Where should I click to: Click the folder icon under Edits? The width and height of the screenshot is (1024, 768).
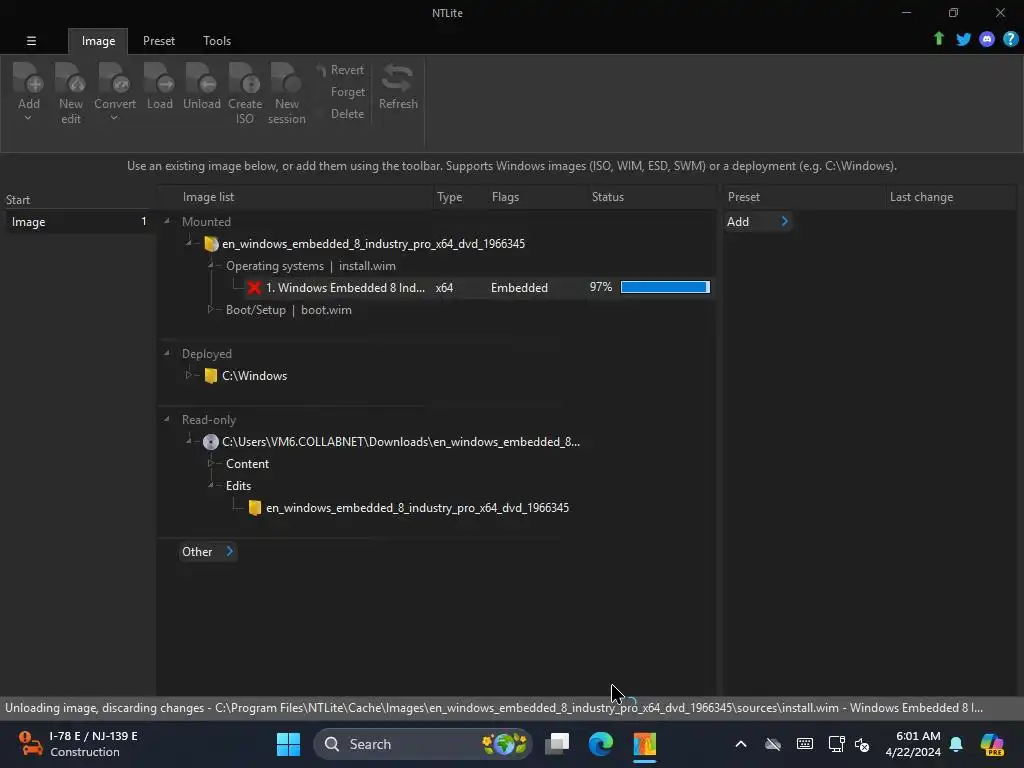click(x=255, y=508)
